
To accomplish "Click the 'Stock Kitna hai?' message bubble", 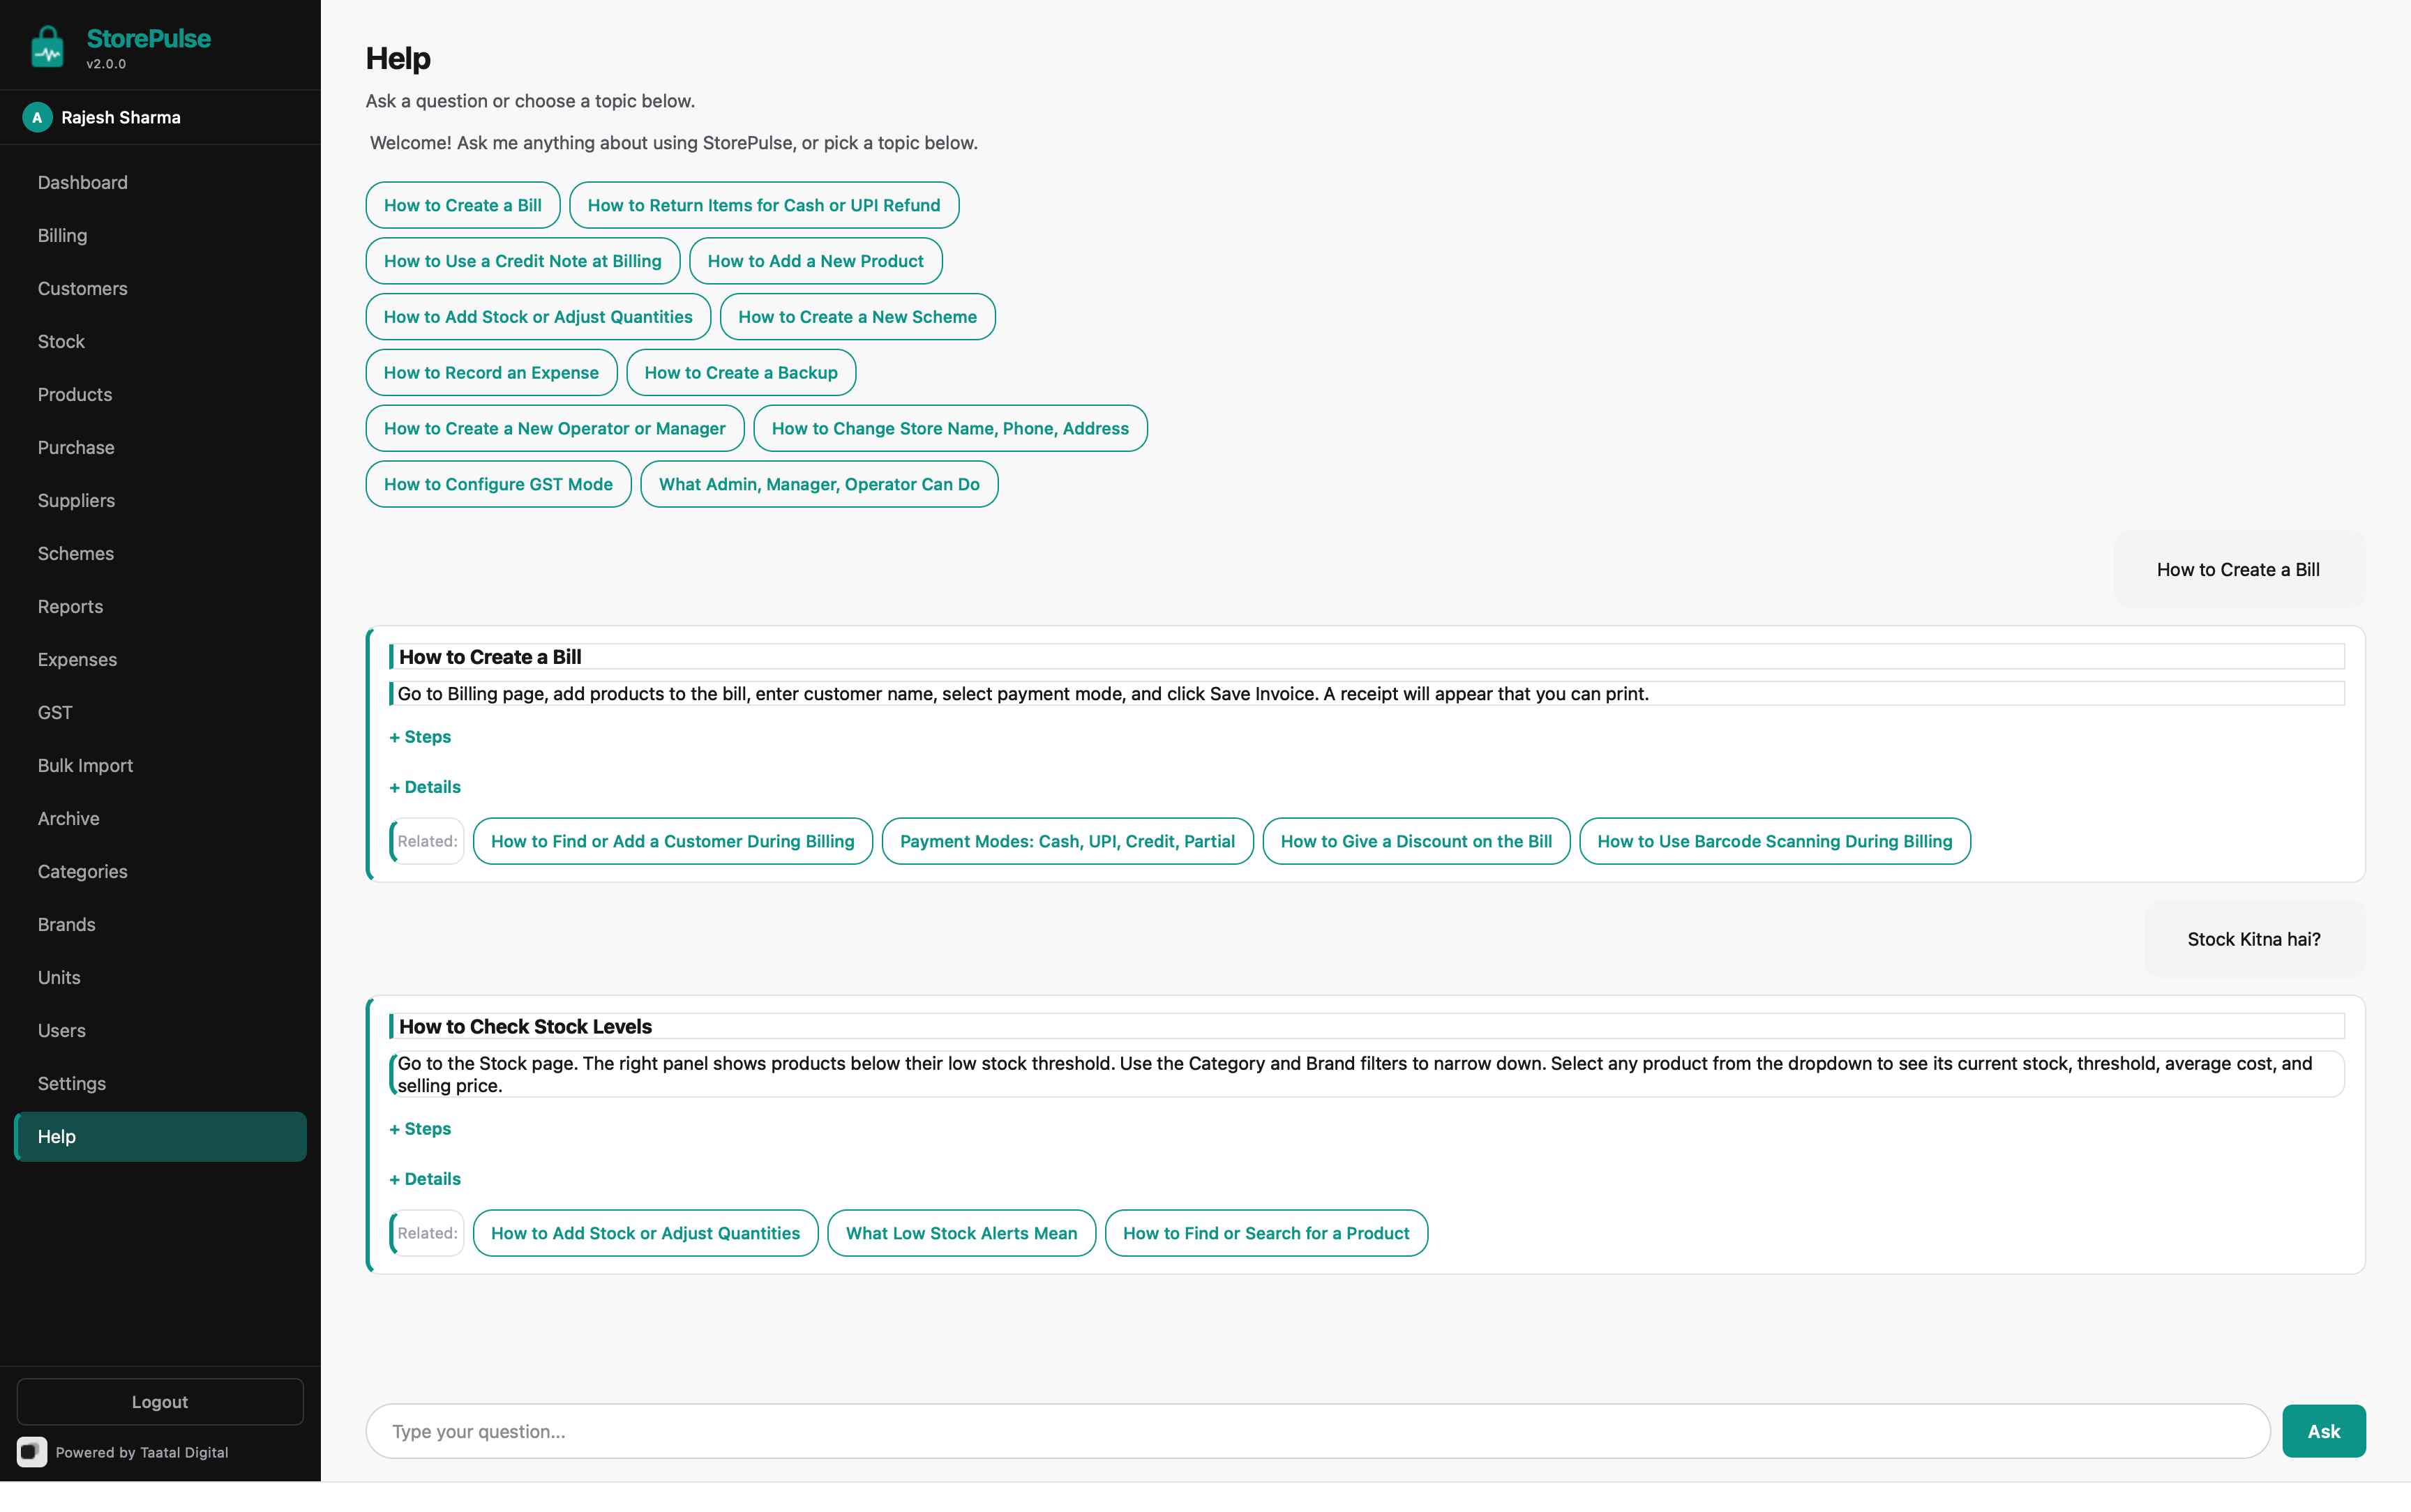I will pyautogui.click(x=2254, y=939).
